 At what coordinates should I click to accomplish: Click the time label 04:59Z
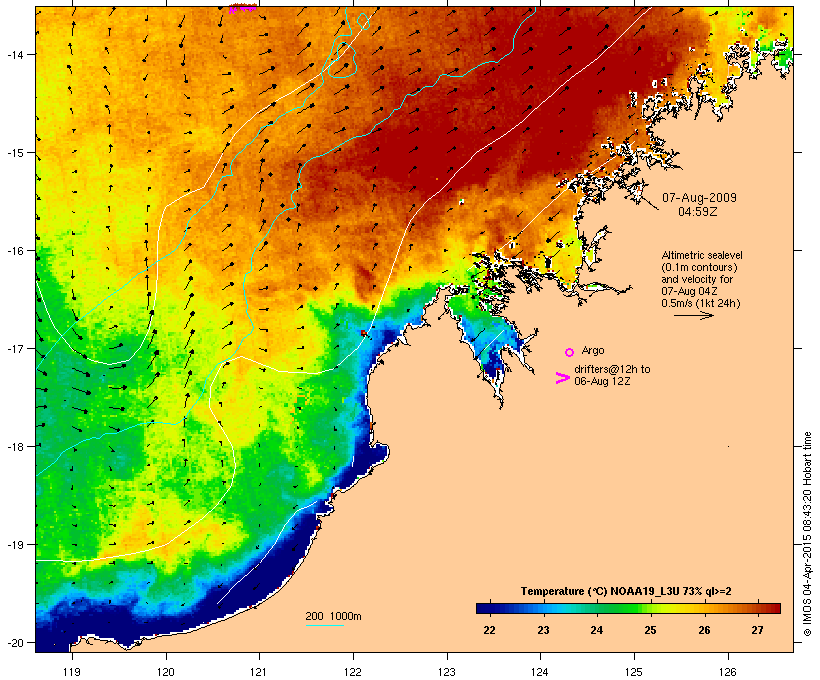[698, 212]
